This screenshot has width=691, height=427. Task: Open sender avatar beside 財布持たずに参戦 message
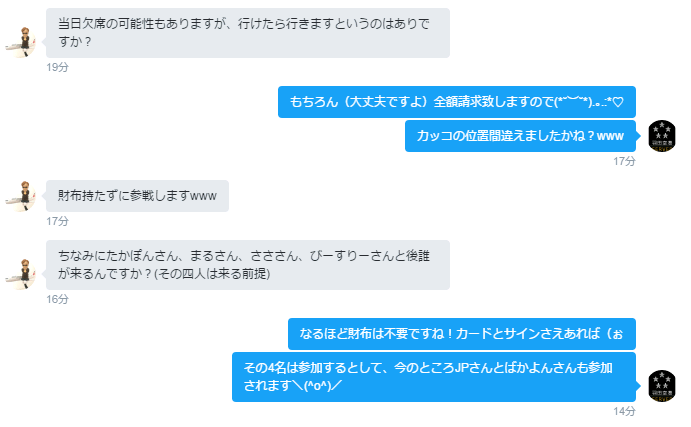[x=21, y=196]
